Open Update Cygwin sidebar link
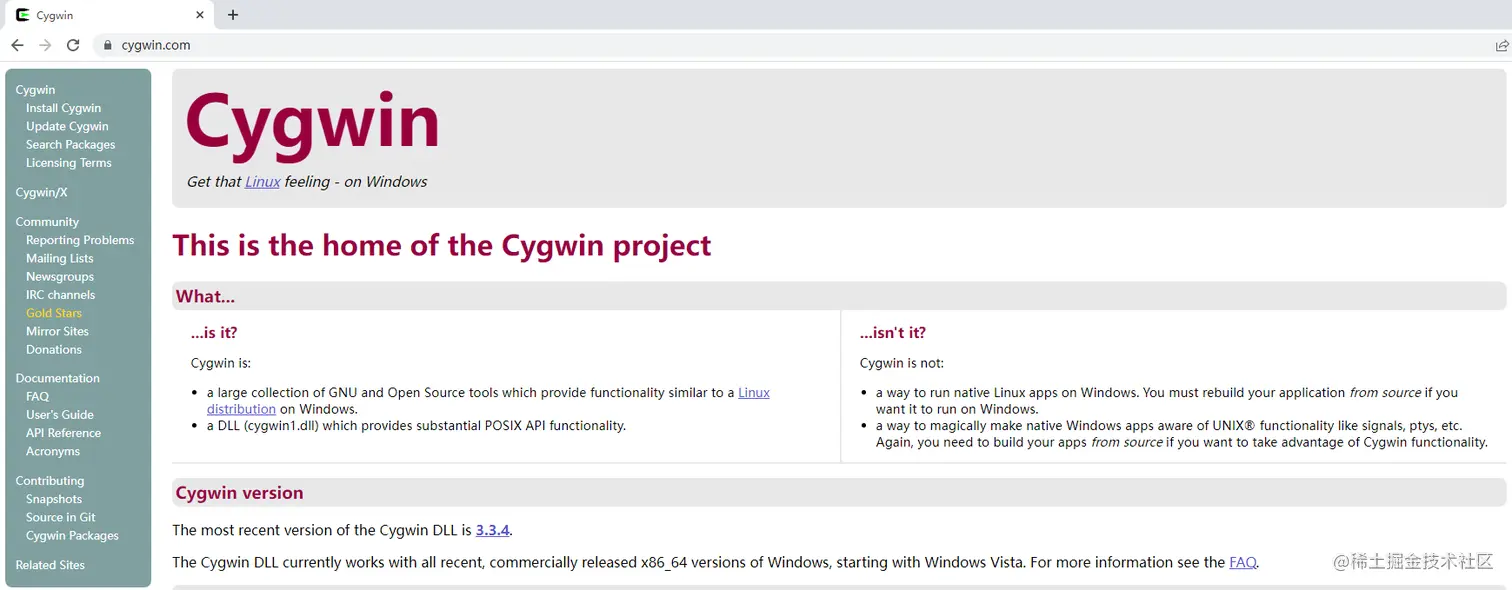The image size is (1512, 590). (x=67, y=126)
